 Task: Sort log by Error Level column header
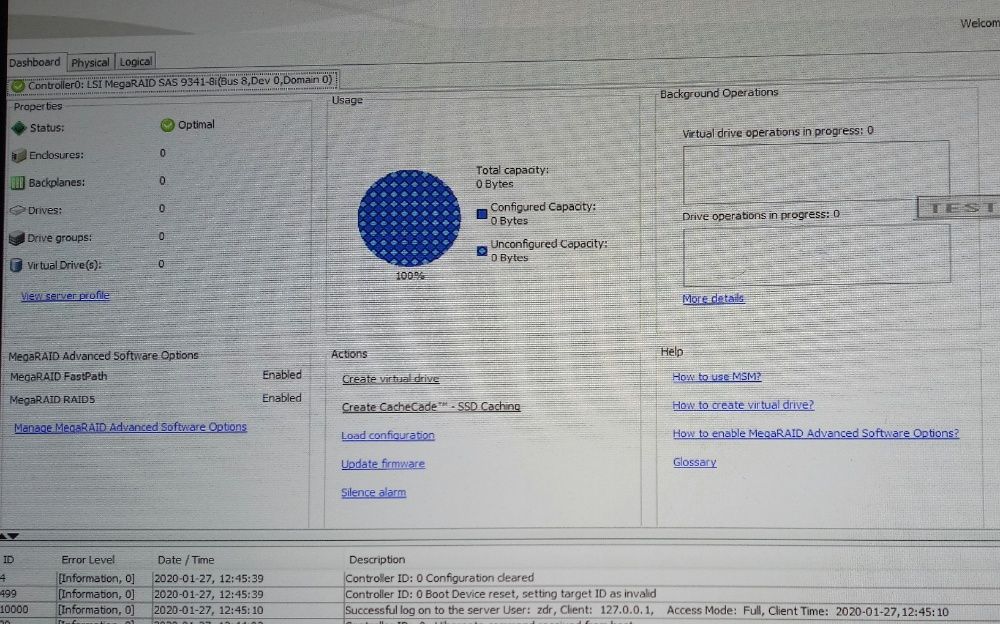[88, 560]
